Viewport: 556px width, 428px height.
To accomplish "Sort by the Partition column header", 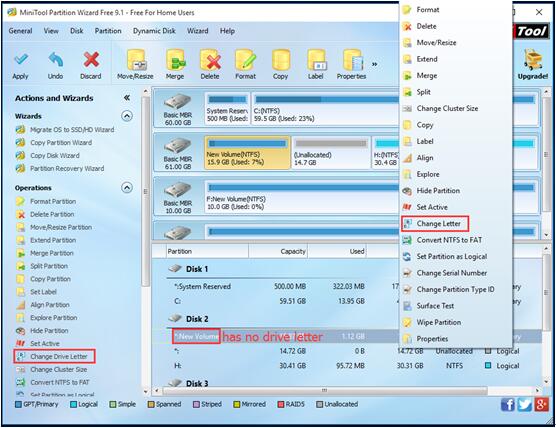I will (x=207, y=251).
